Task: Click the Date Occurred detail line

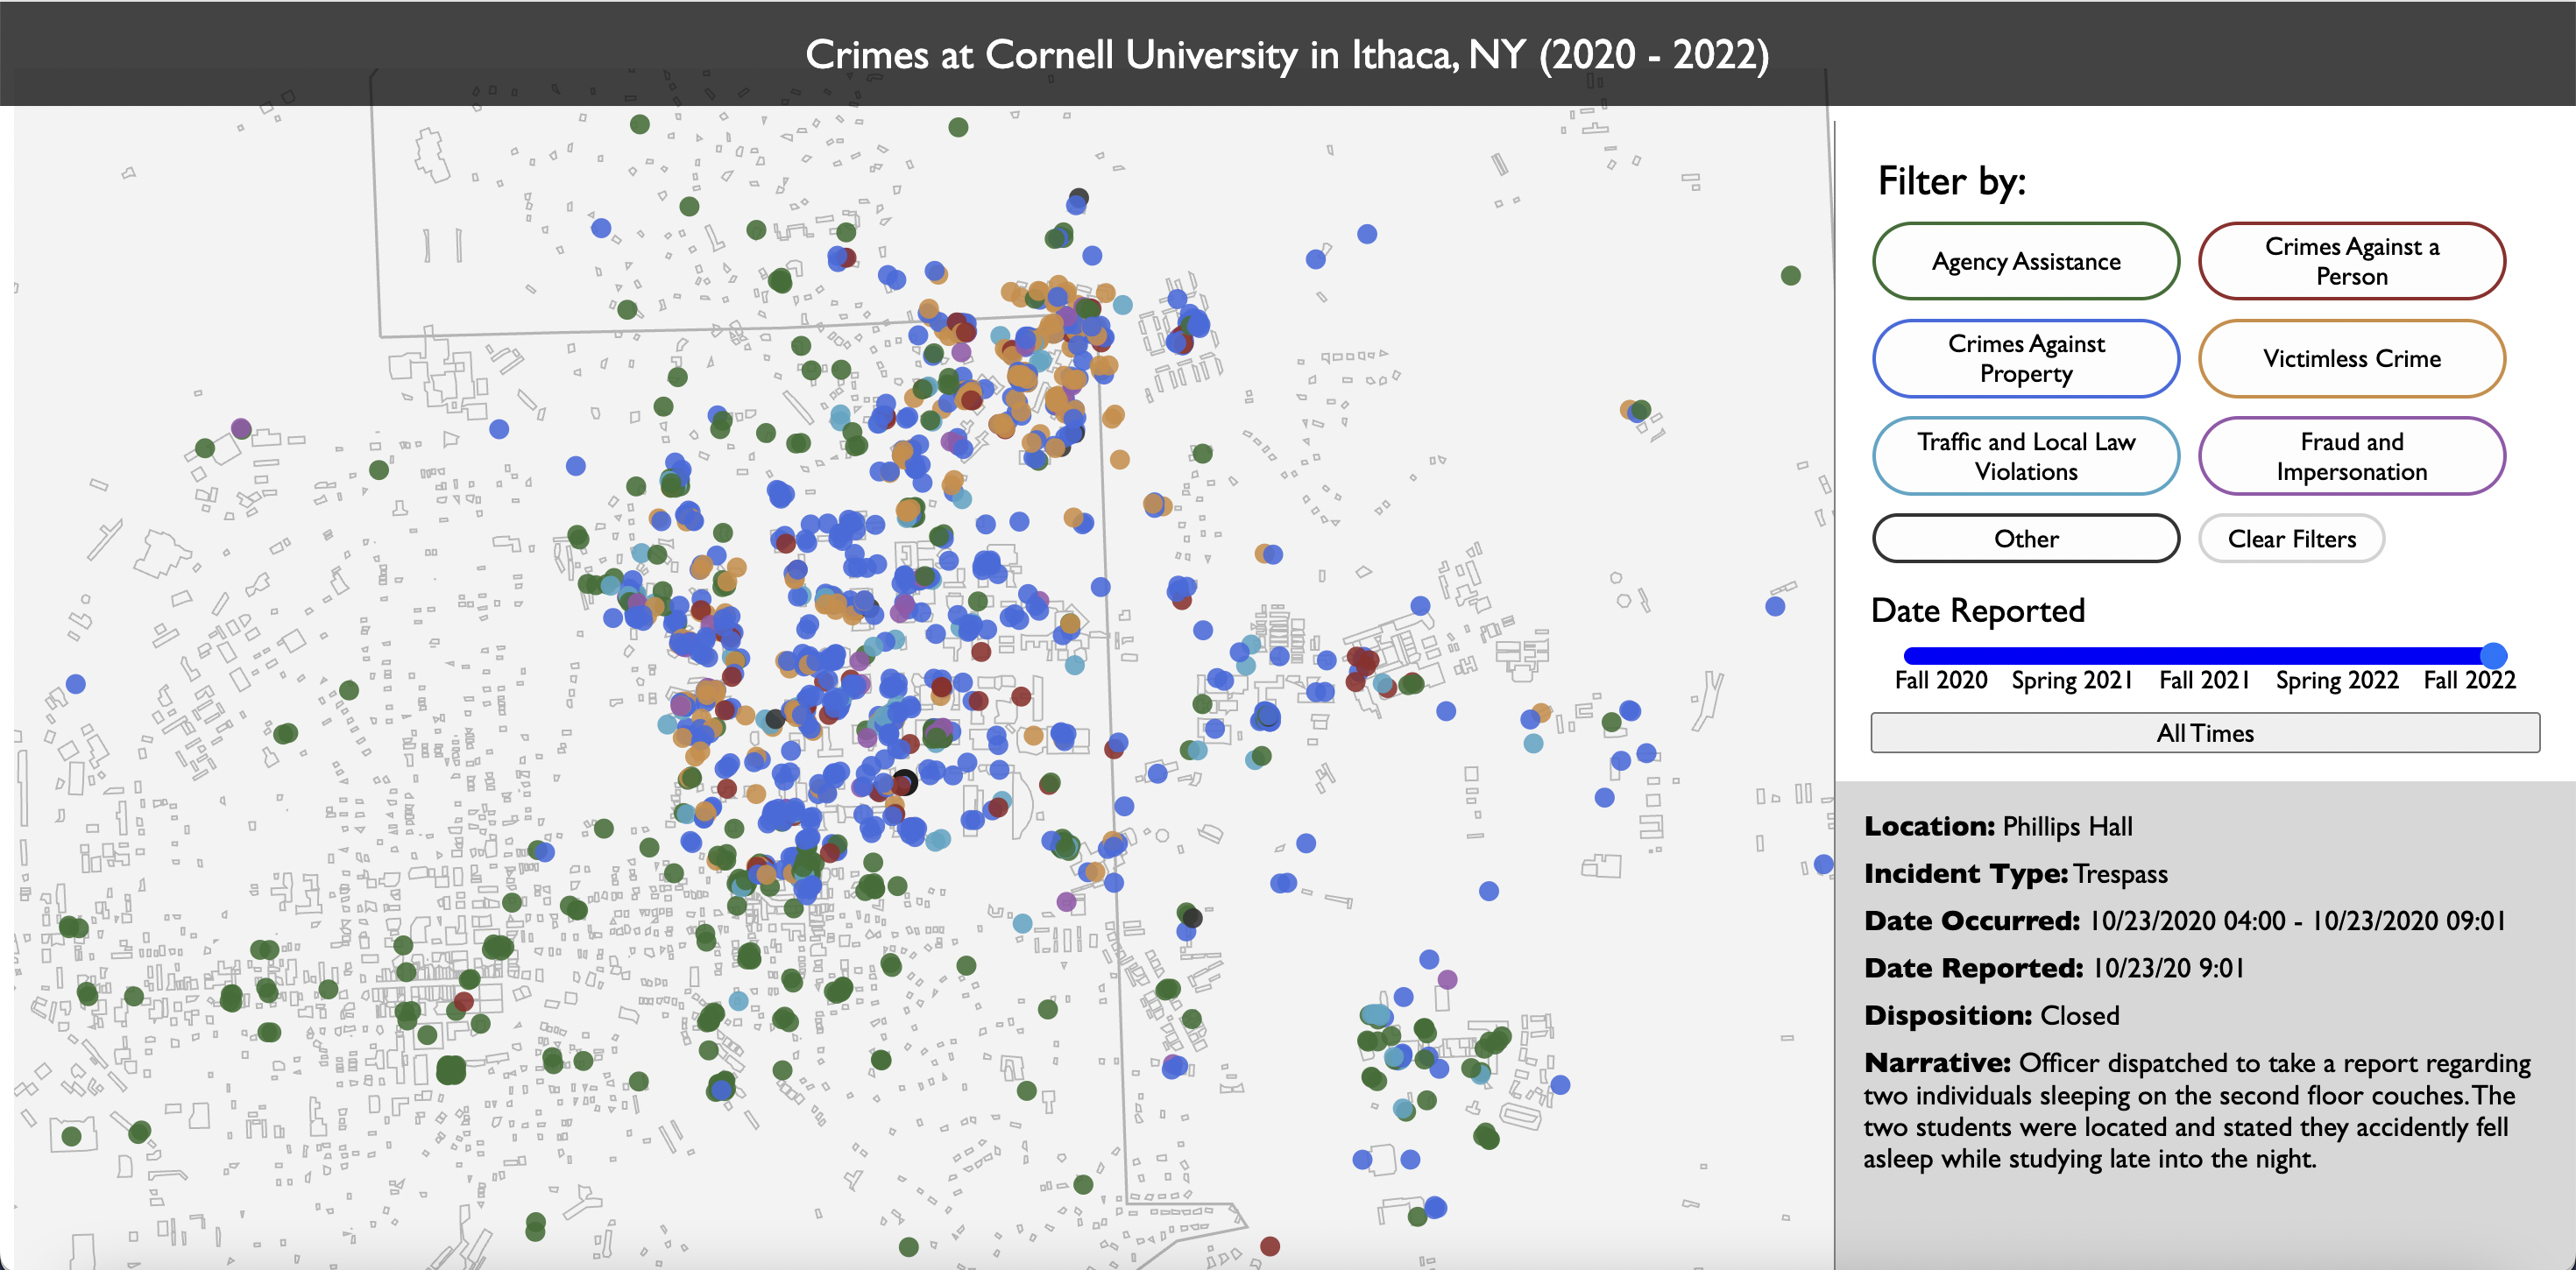Action: coord(2185,921)
